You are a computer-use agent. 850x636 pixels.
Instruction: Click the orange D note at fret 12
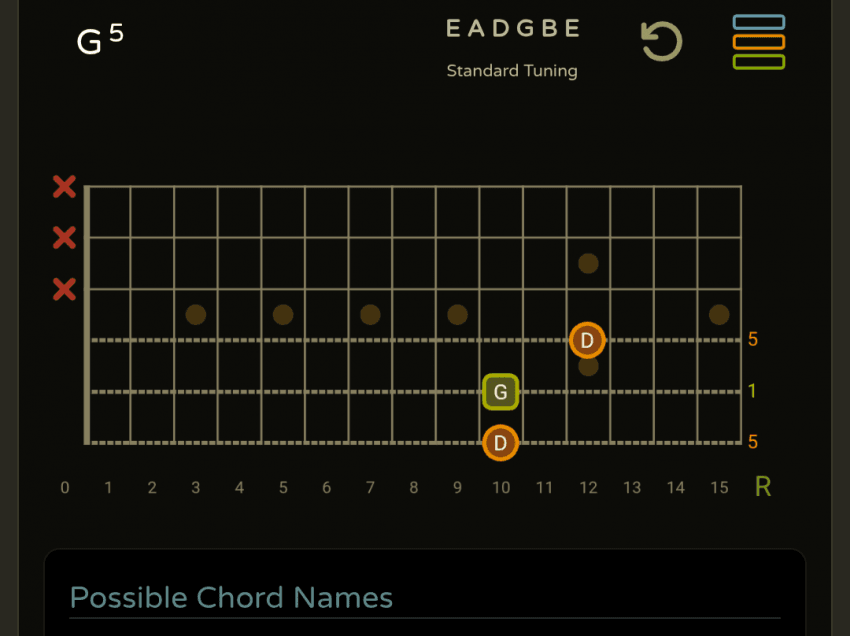[587, 341]
